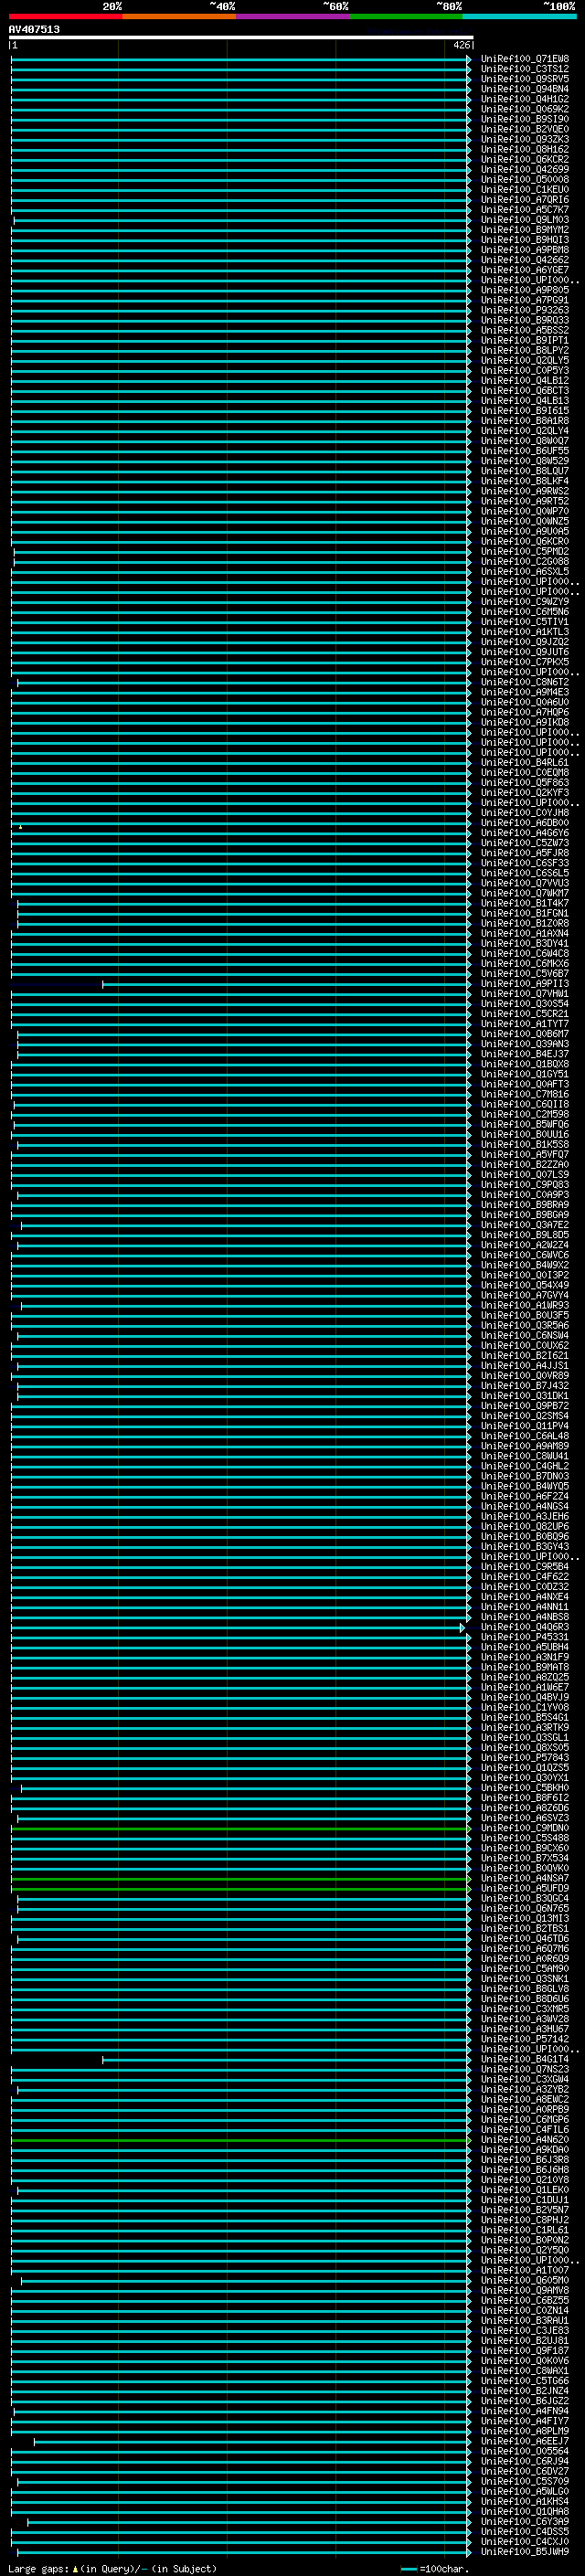Click label UniRef100_Q2QLY5
The image size is (585, 2576).
click(524, 360)
